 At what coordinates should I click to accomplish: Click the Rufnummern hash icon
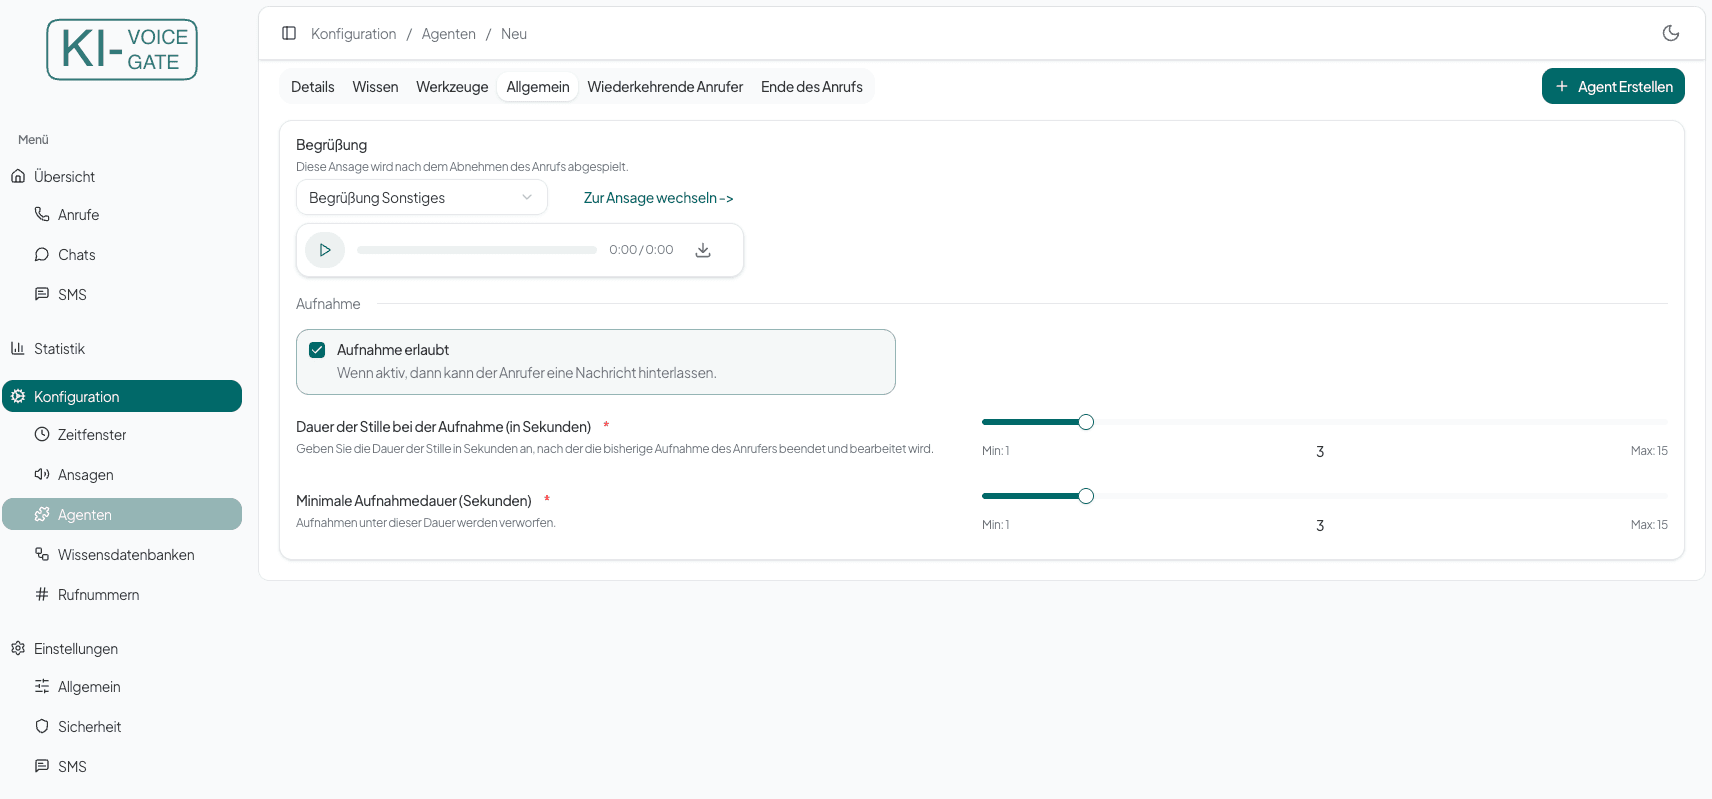pos(42,594)
